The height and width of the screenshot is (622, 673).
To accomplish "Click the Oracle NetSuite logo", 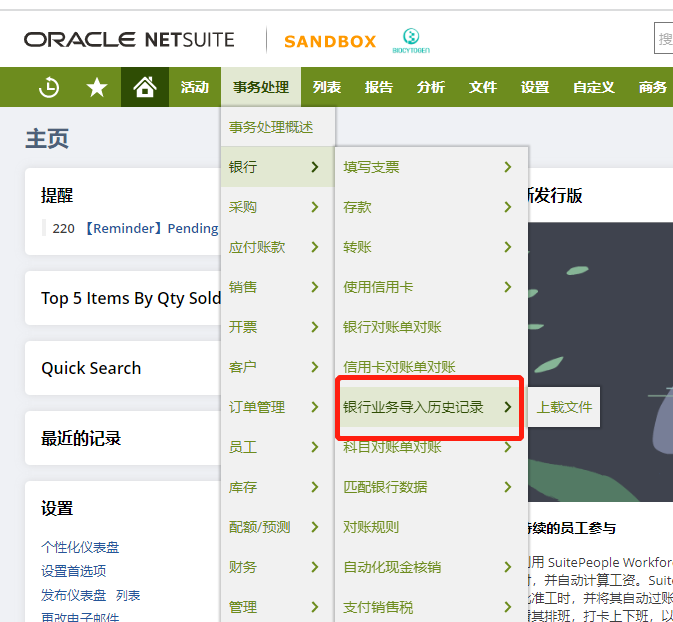I will [129, 40].
